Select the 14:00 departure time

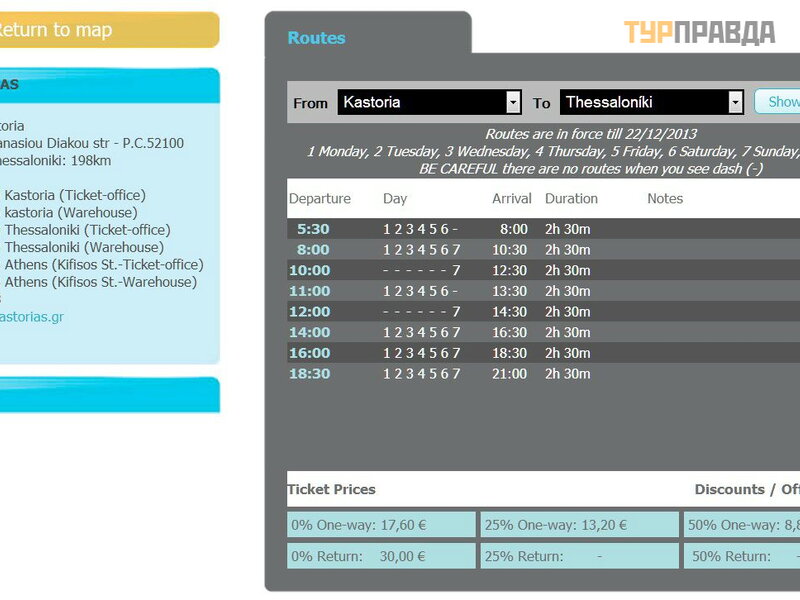tap(309, 332)
